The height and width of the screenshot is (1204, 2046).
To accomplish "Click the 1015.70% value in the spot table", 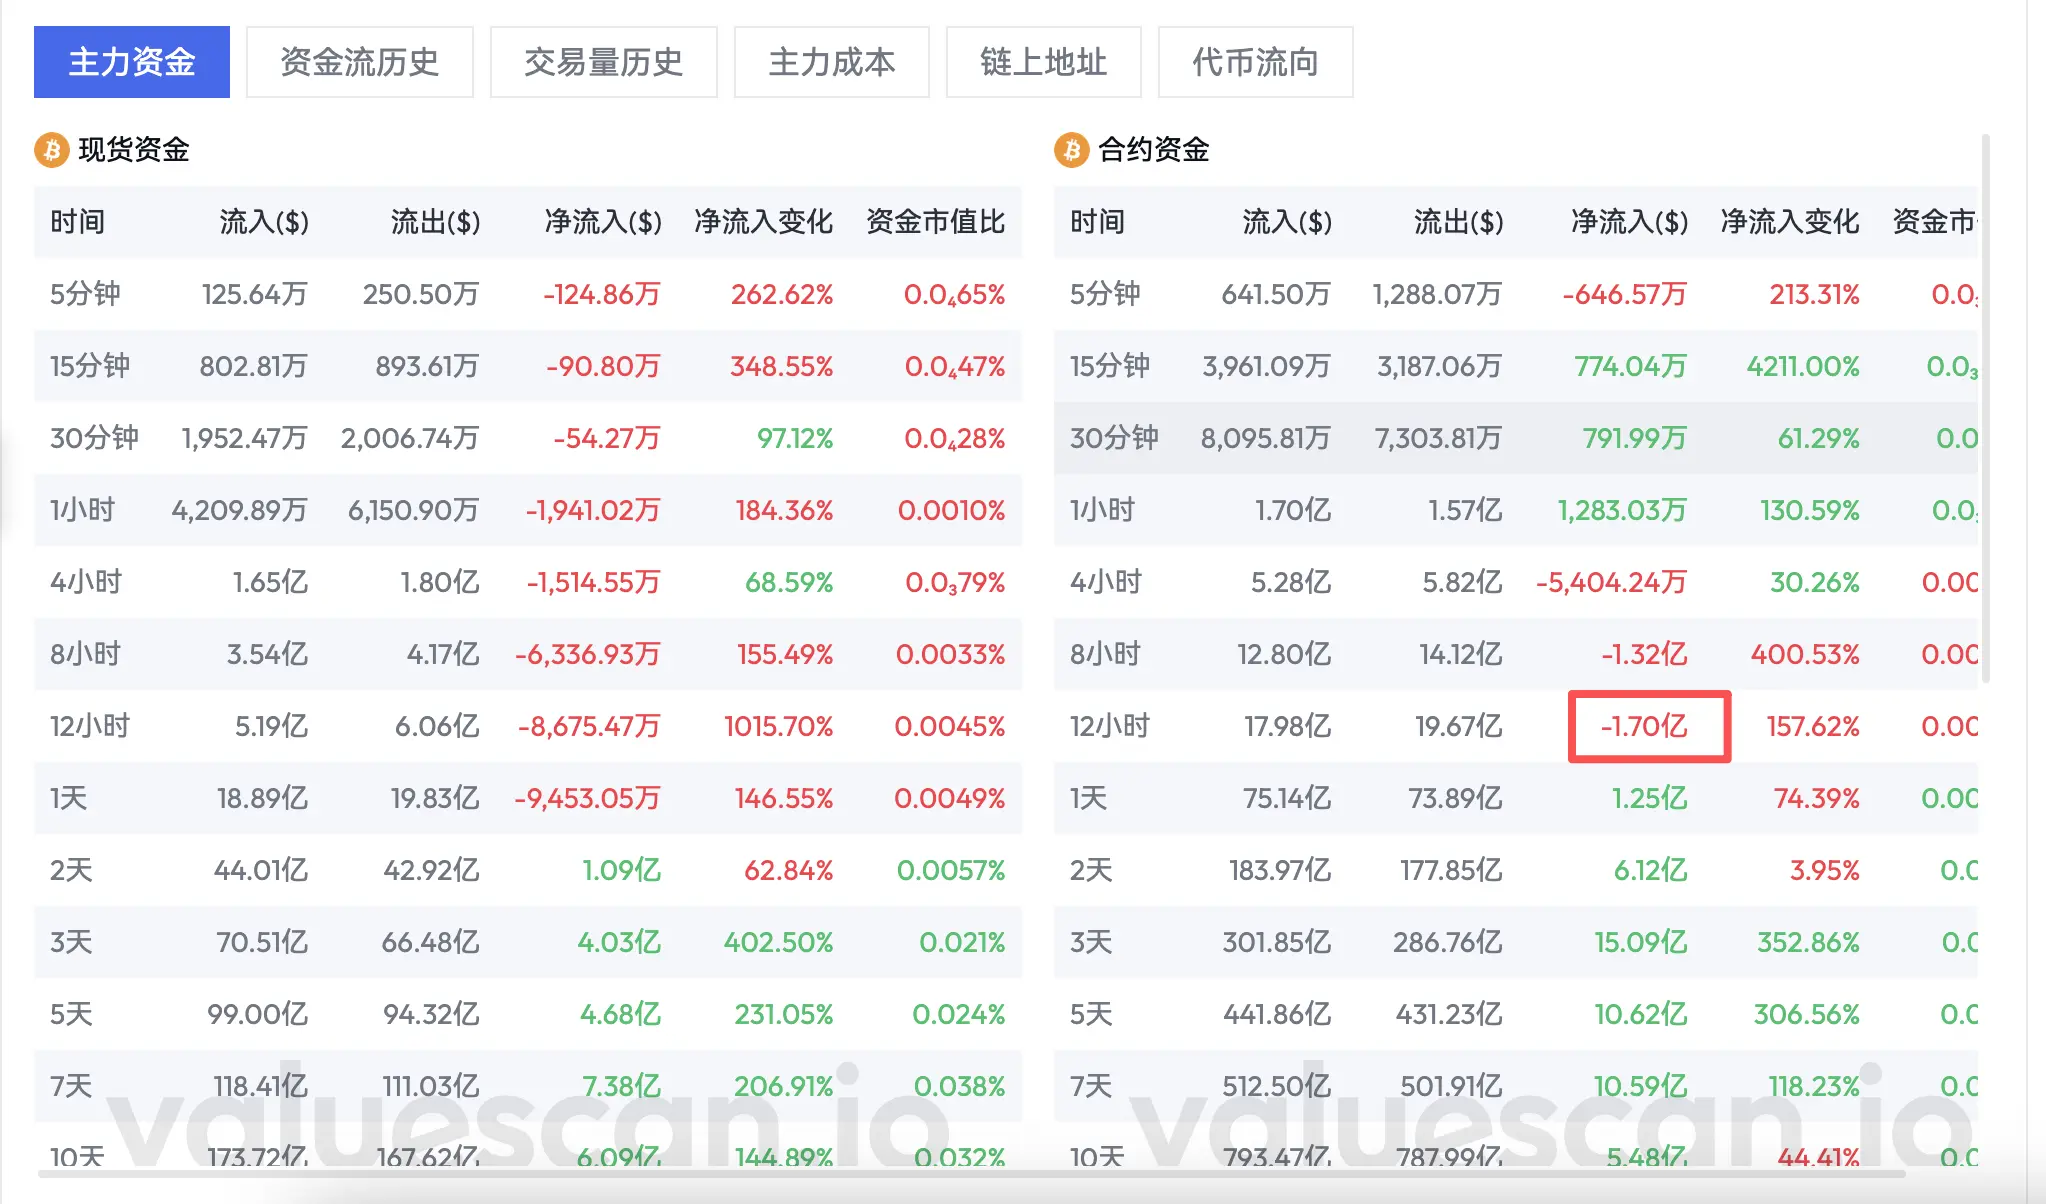I will click(x=778, y=726).
